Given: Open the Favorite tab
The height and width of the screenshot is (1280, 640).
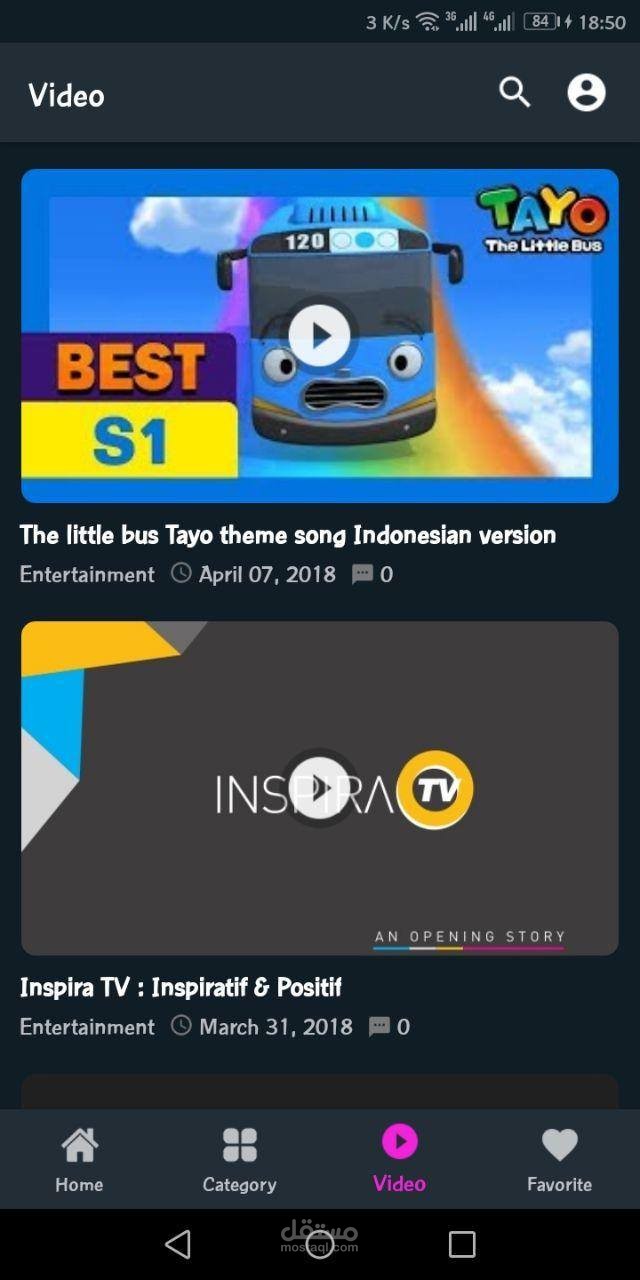Looking at the screenshot, I should point(559,1160).
